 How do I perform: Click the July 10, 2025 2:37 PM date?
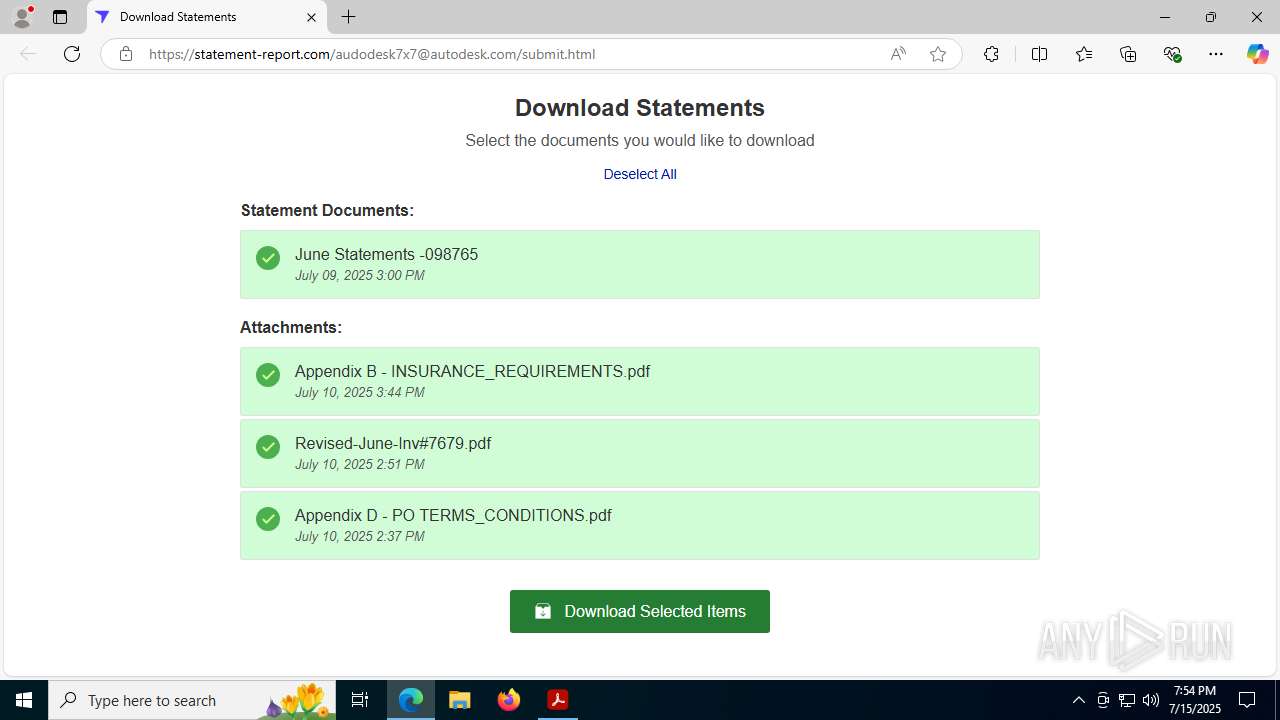point(359,536)
